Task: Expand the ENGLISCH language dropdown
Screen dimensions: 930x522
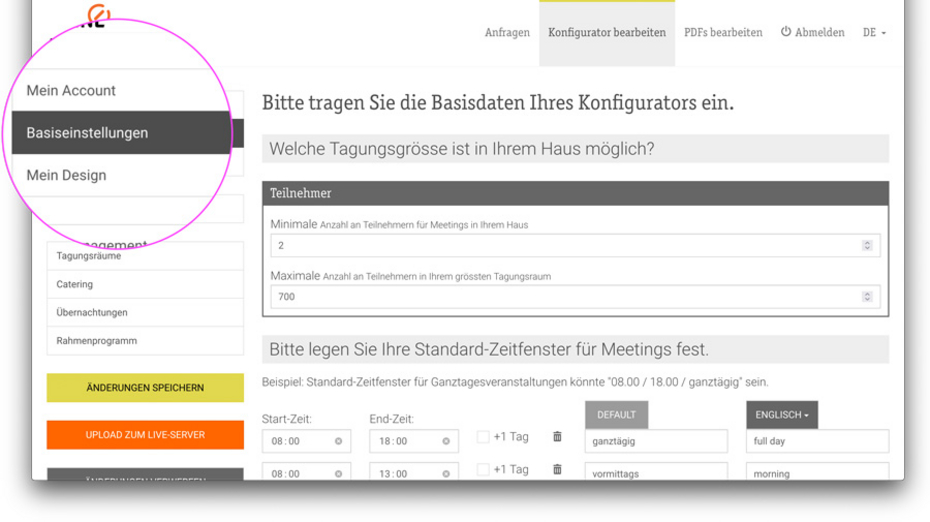Action: coord(781,415)
